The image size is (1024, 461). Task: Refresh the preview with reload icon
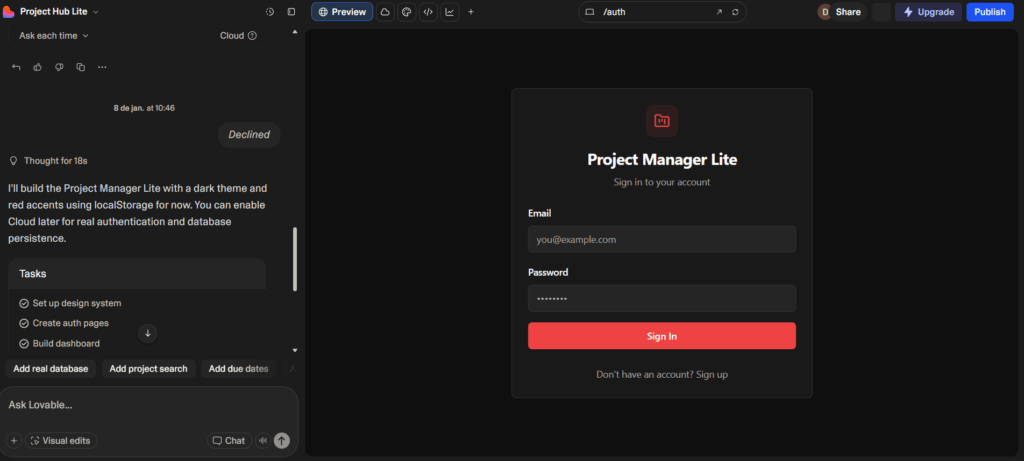[735, 12]
